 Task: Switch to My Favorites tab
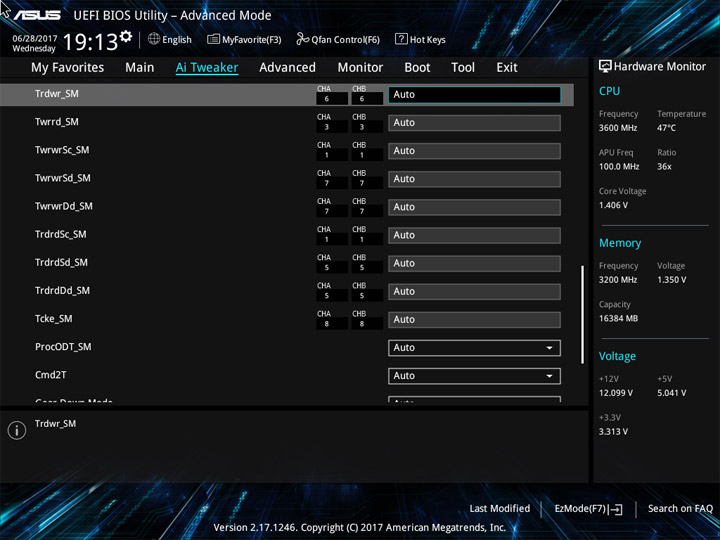(68, 68)
